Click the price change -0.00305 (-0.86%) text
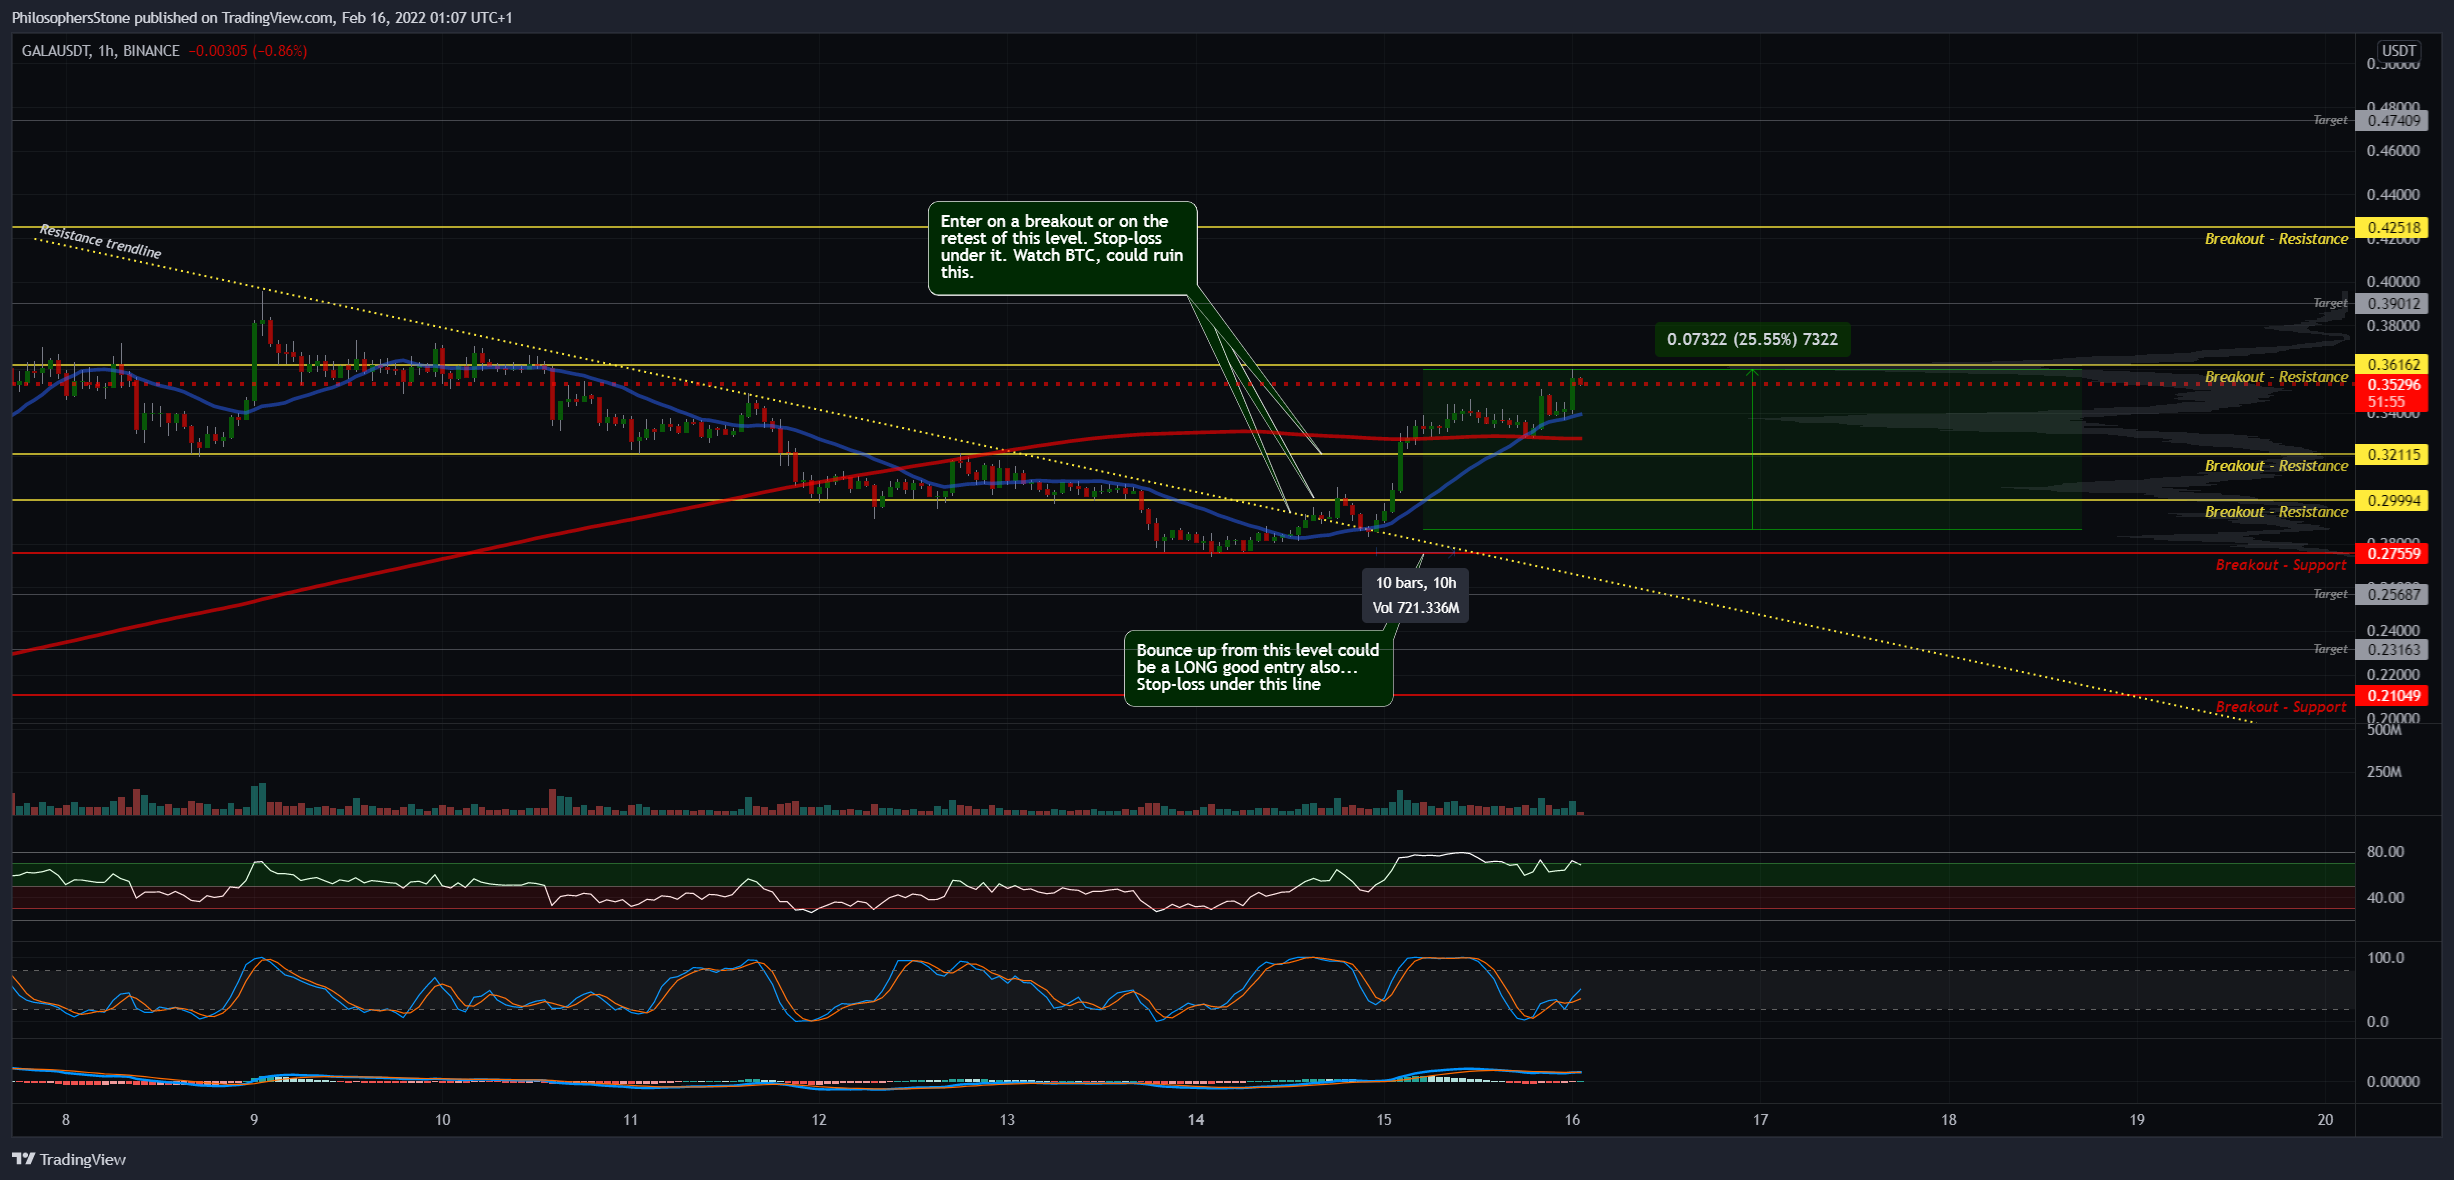Image resolution: width=2454 pixels, height=1180 pixels. pos(247,50)
